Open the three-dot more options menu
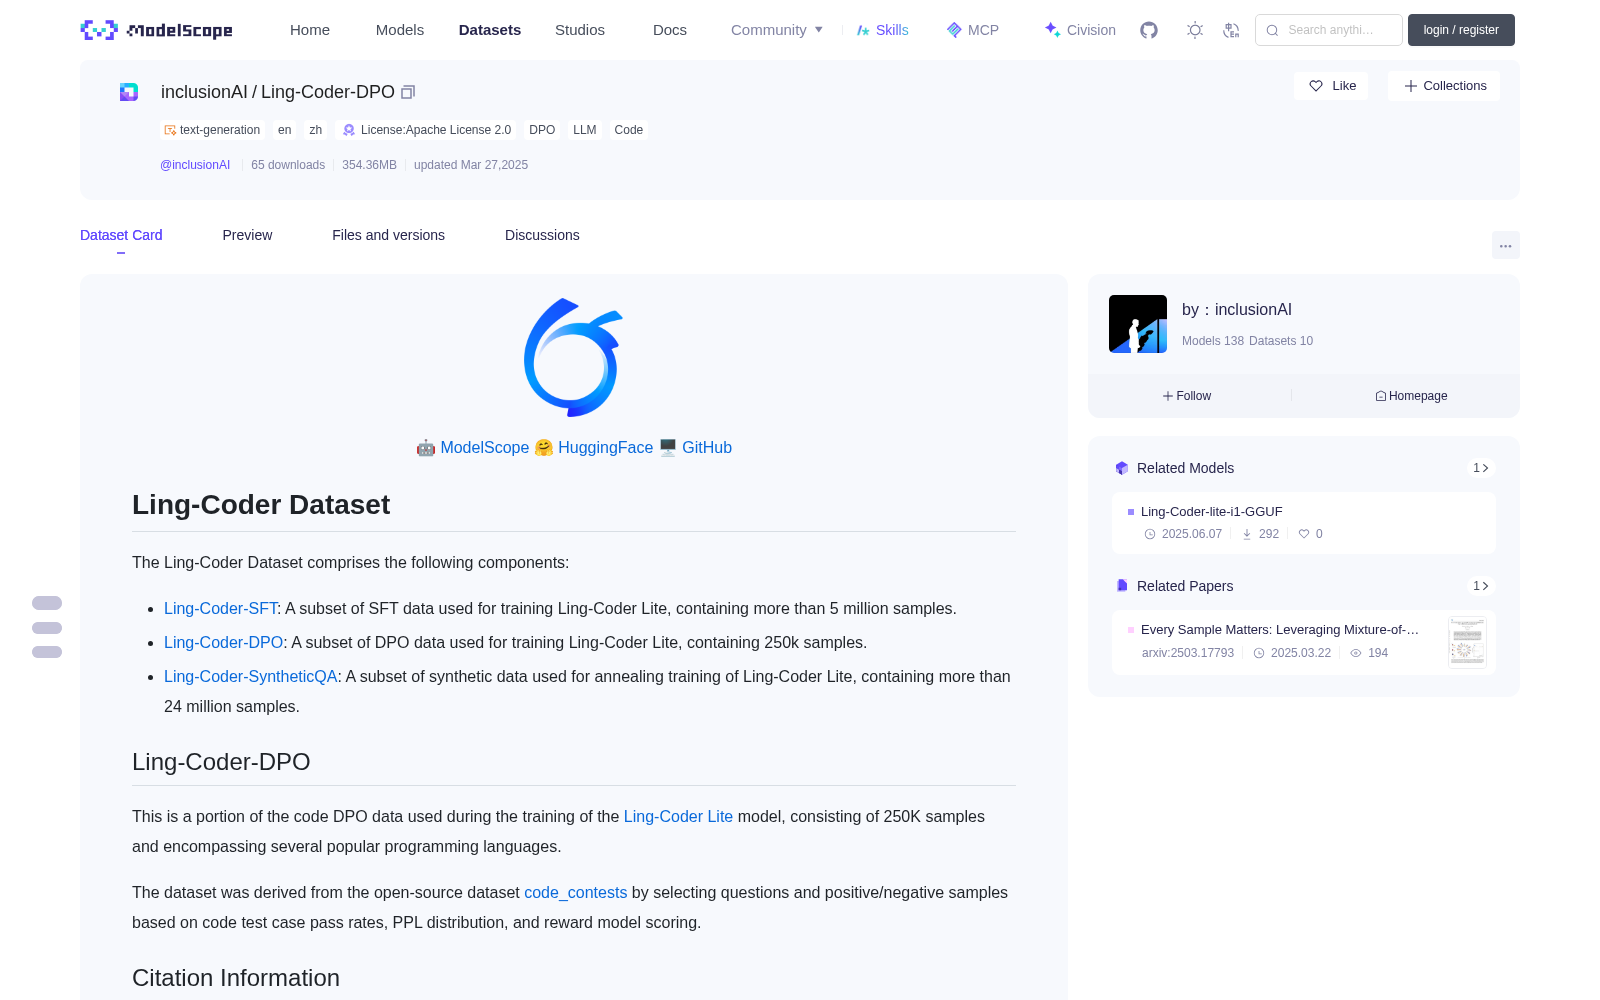1600x1000 pixels. click(x=1505, y=246)
